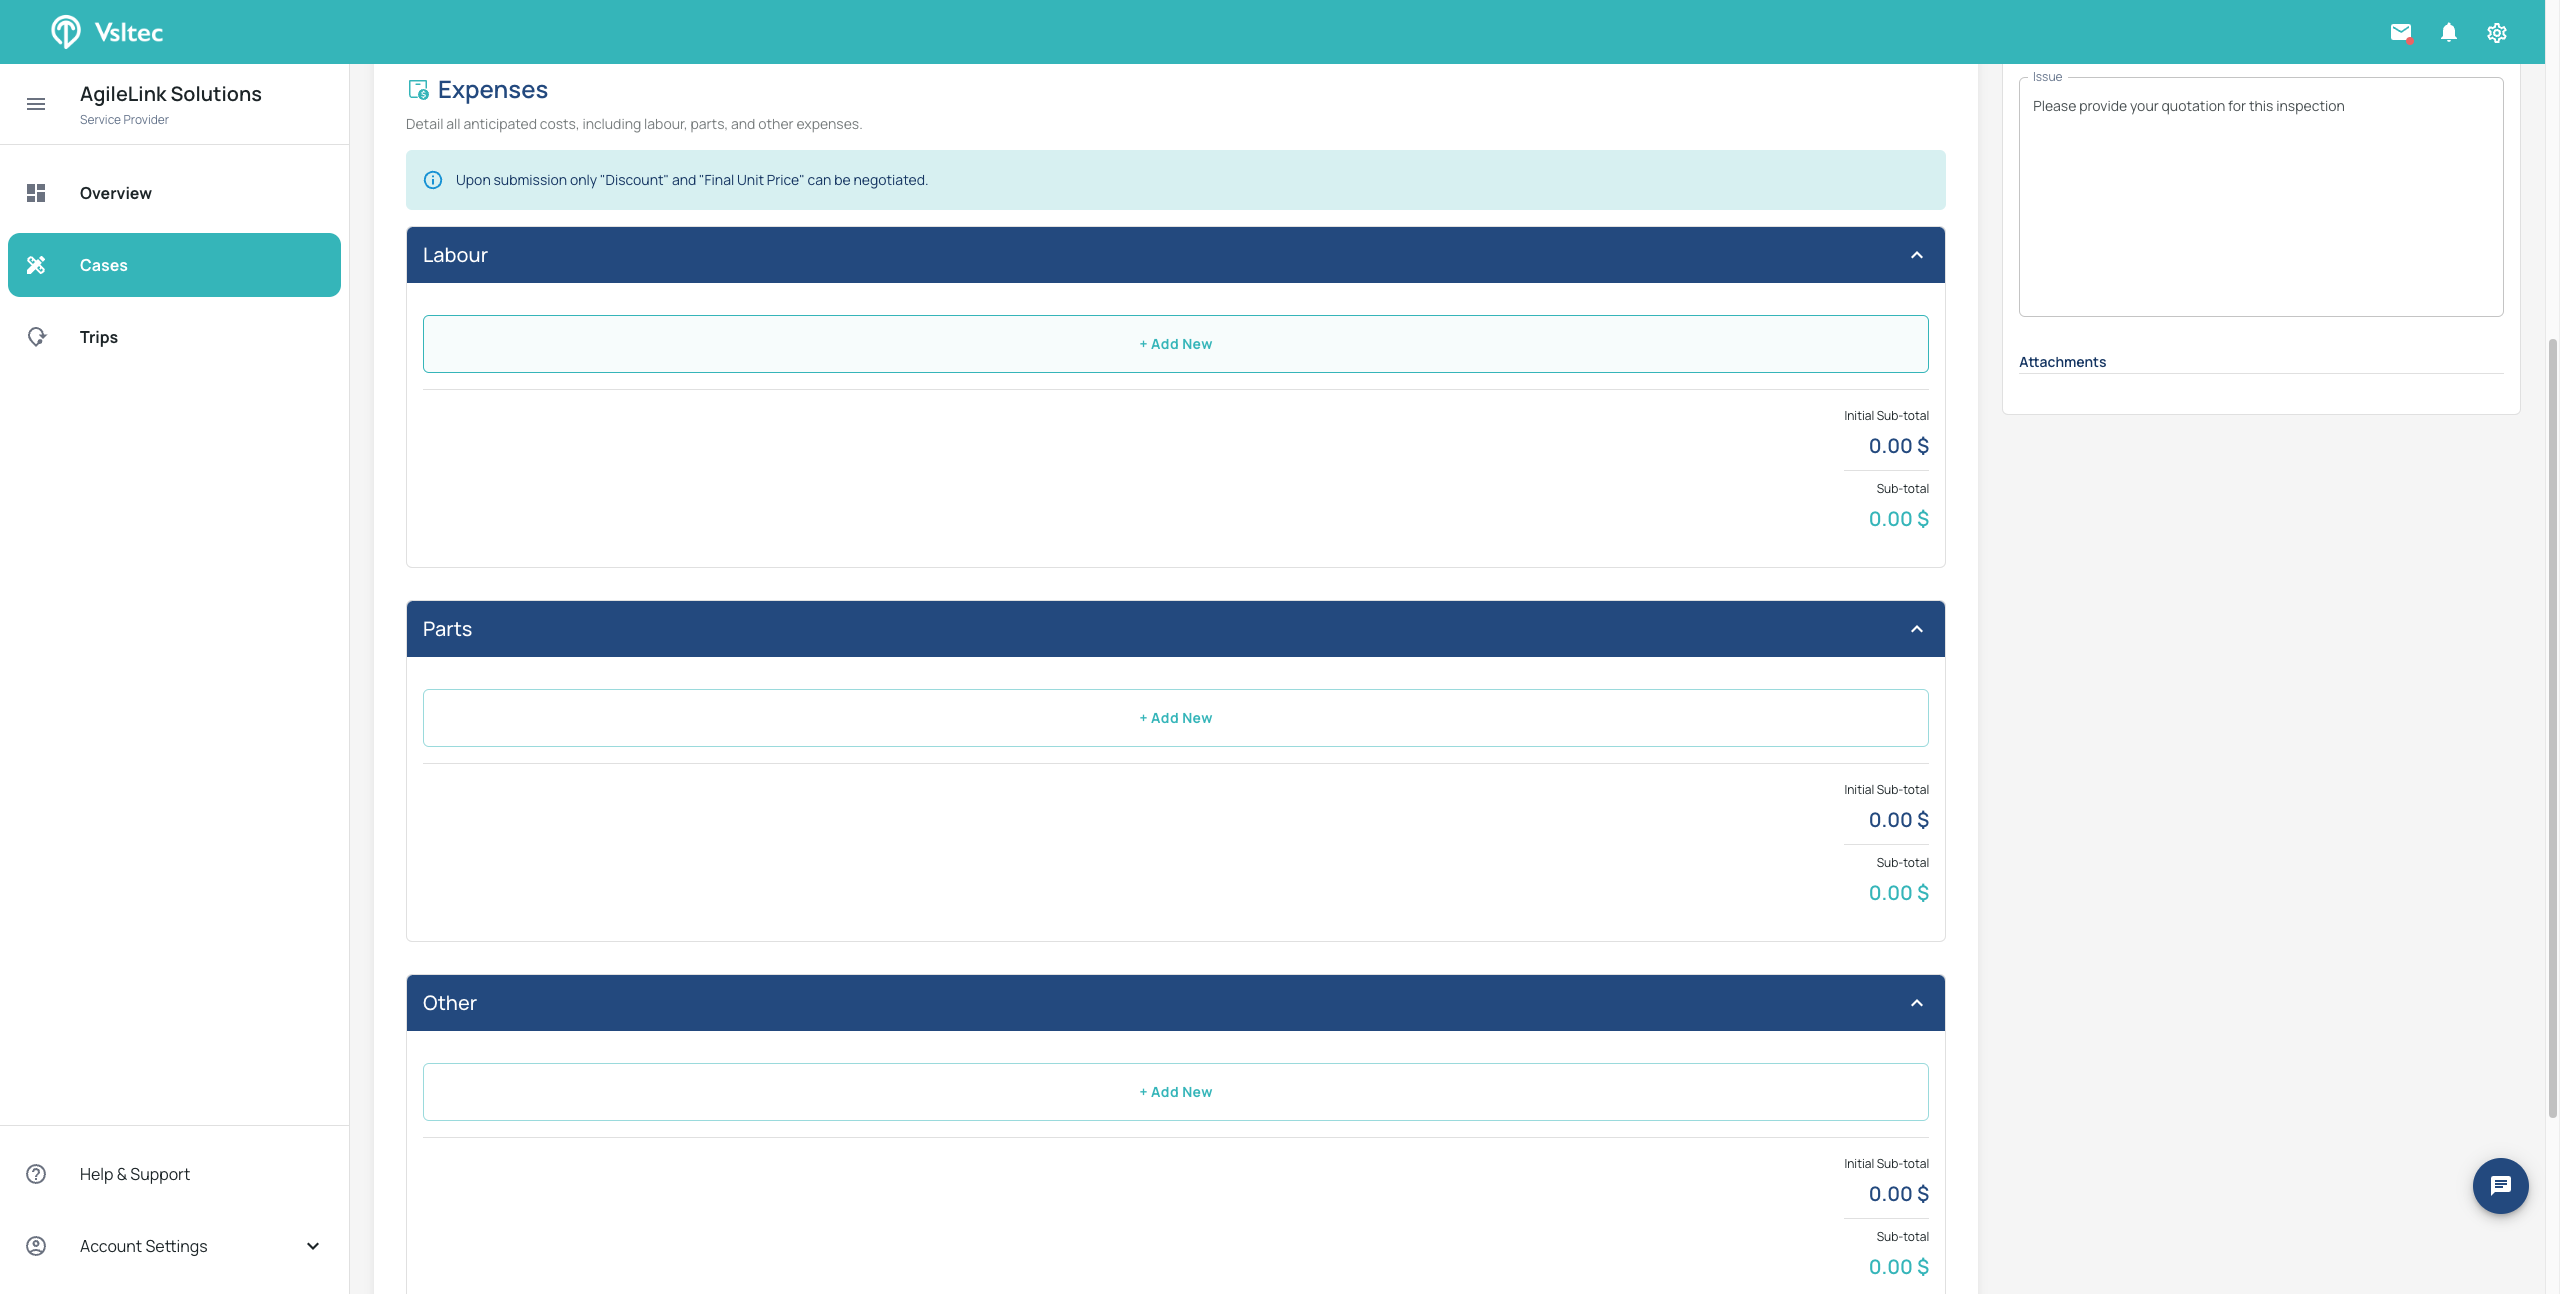The width and height of the screenshot is (2560, 1294).
Task: Click the Overview dashboard icon
Action: 36,193
